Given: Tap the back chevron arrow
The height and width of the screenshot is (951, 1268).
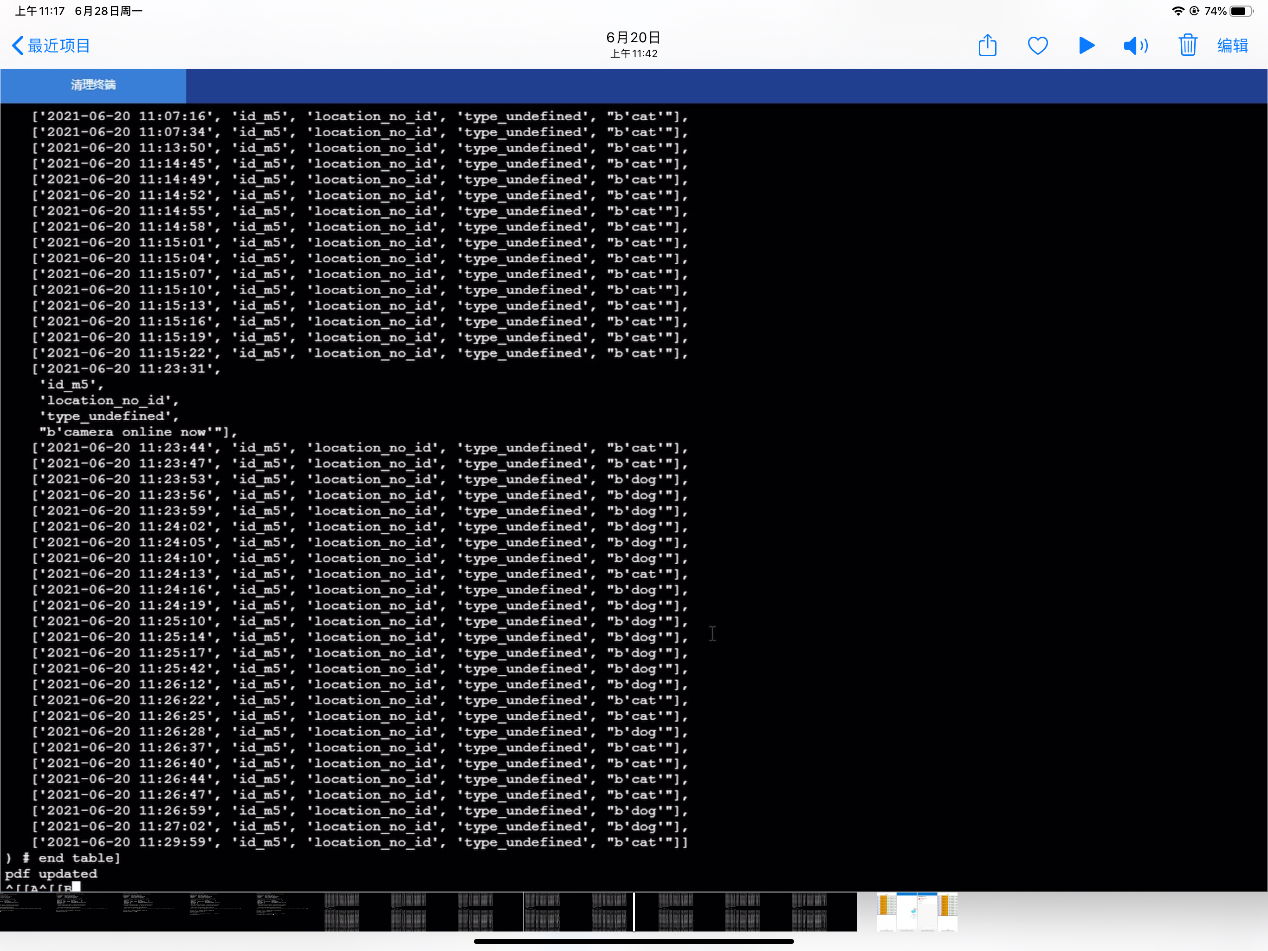Looking at the screenshot, I should tap(17, 45).
